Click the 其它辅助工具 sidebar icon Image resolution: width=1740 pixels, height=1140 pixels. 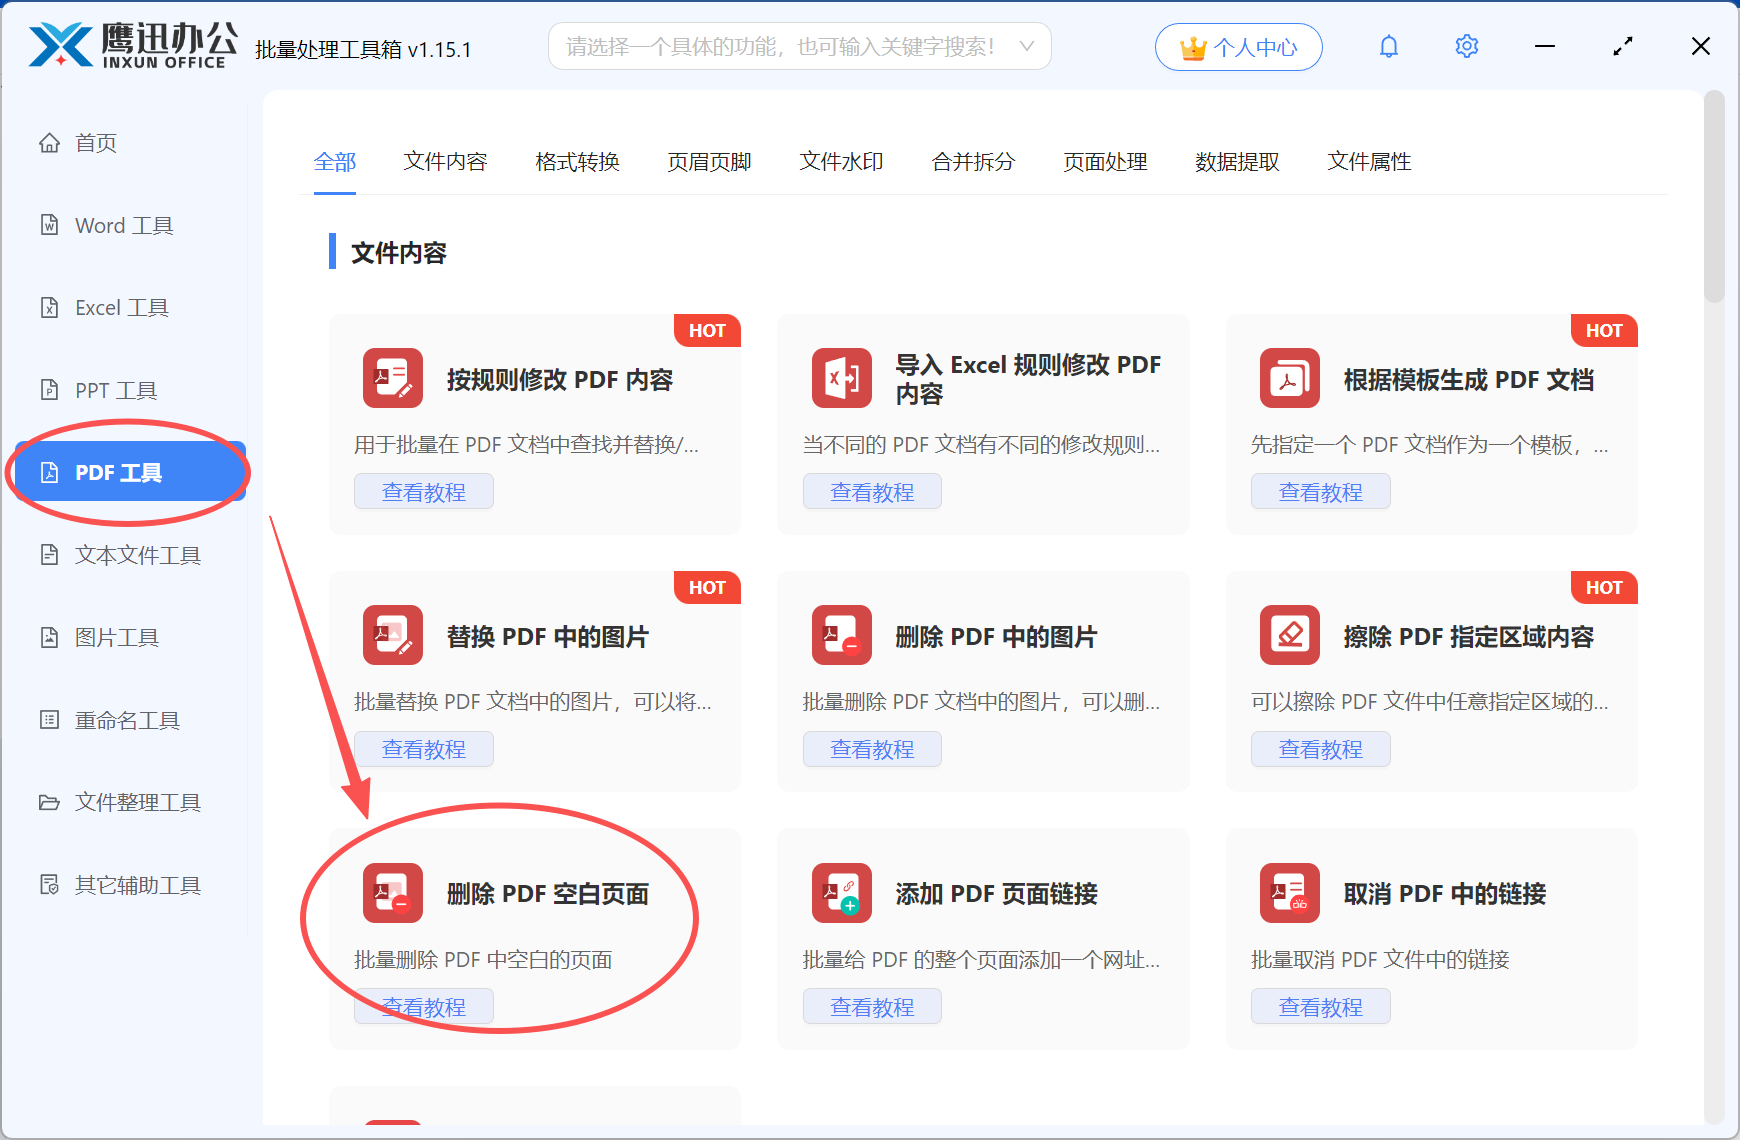click(49, 885)
